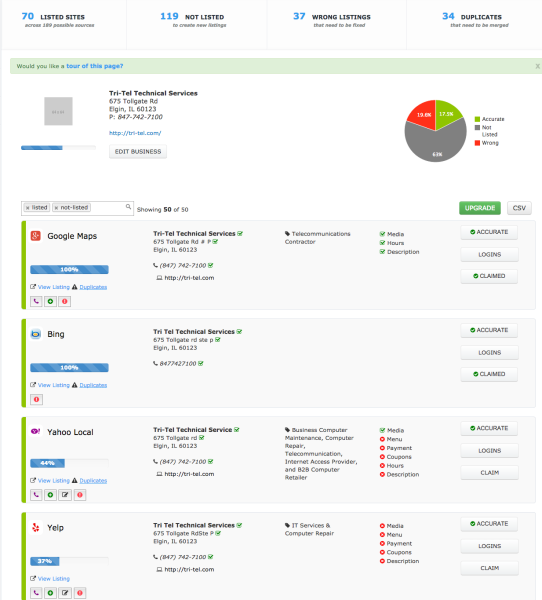Close the tour banner
542x600 pixels.
(537, 66)
